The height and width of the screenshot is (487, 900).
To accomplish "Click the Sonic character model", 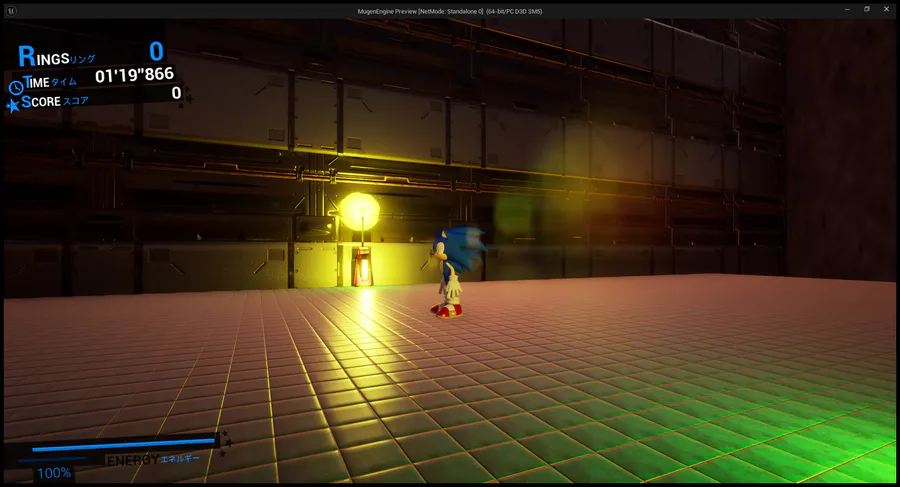I will 455,272.
